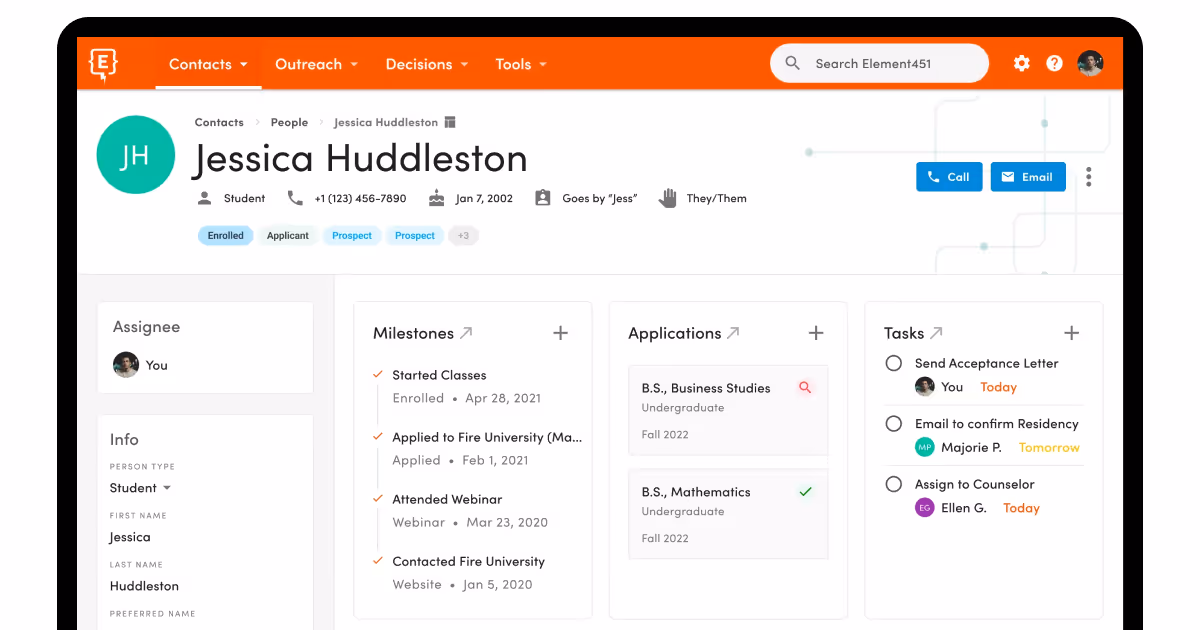Image resolution: width=1200 pixels, height=630 pixels.
Task: Select the Applicant tag
Action: (x=288, y=236)
